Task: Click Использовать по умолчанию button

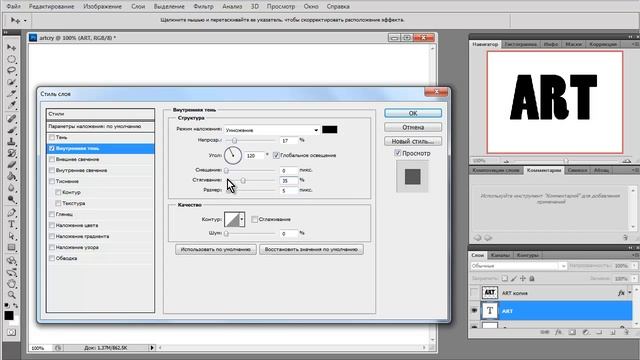Action: (x=216, y=249)
